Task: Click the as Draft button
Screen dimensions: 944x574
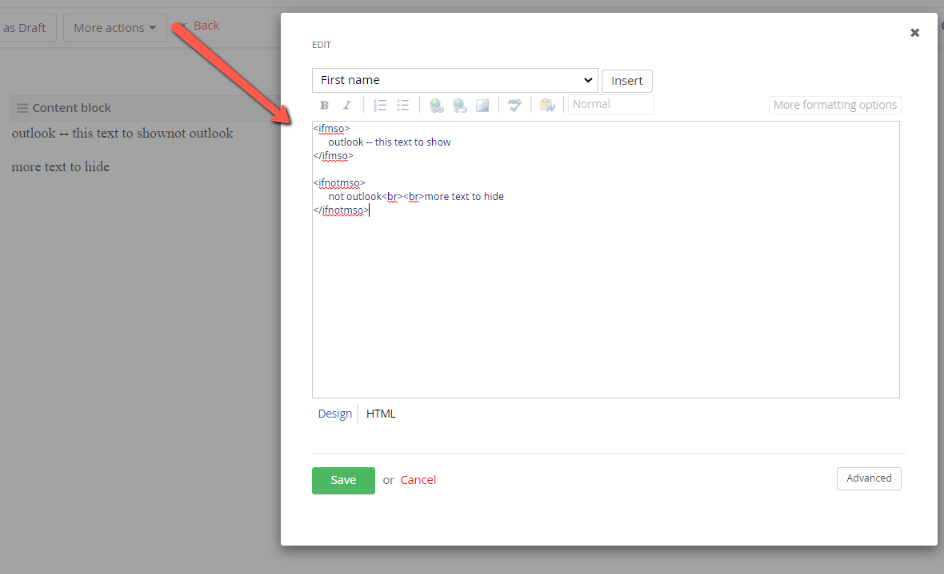Action: click(x=25, y=28)
